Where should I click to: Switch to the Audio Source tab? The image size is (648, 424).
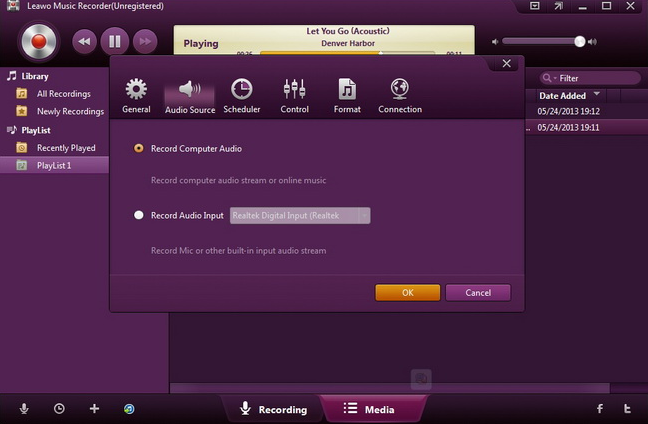(190, 96)
